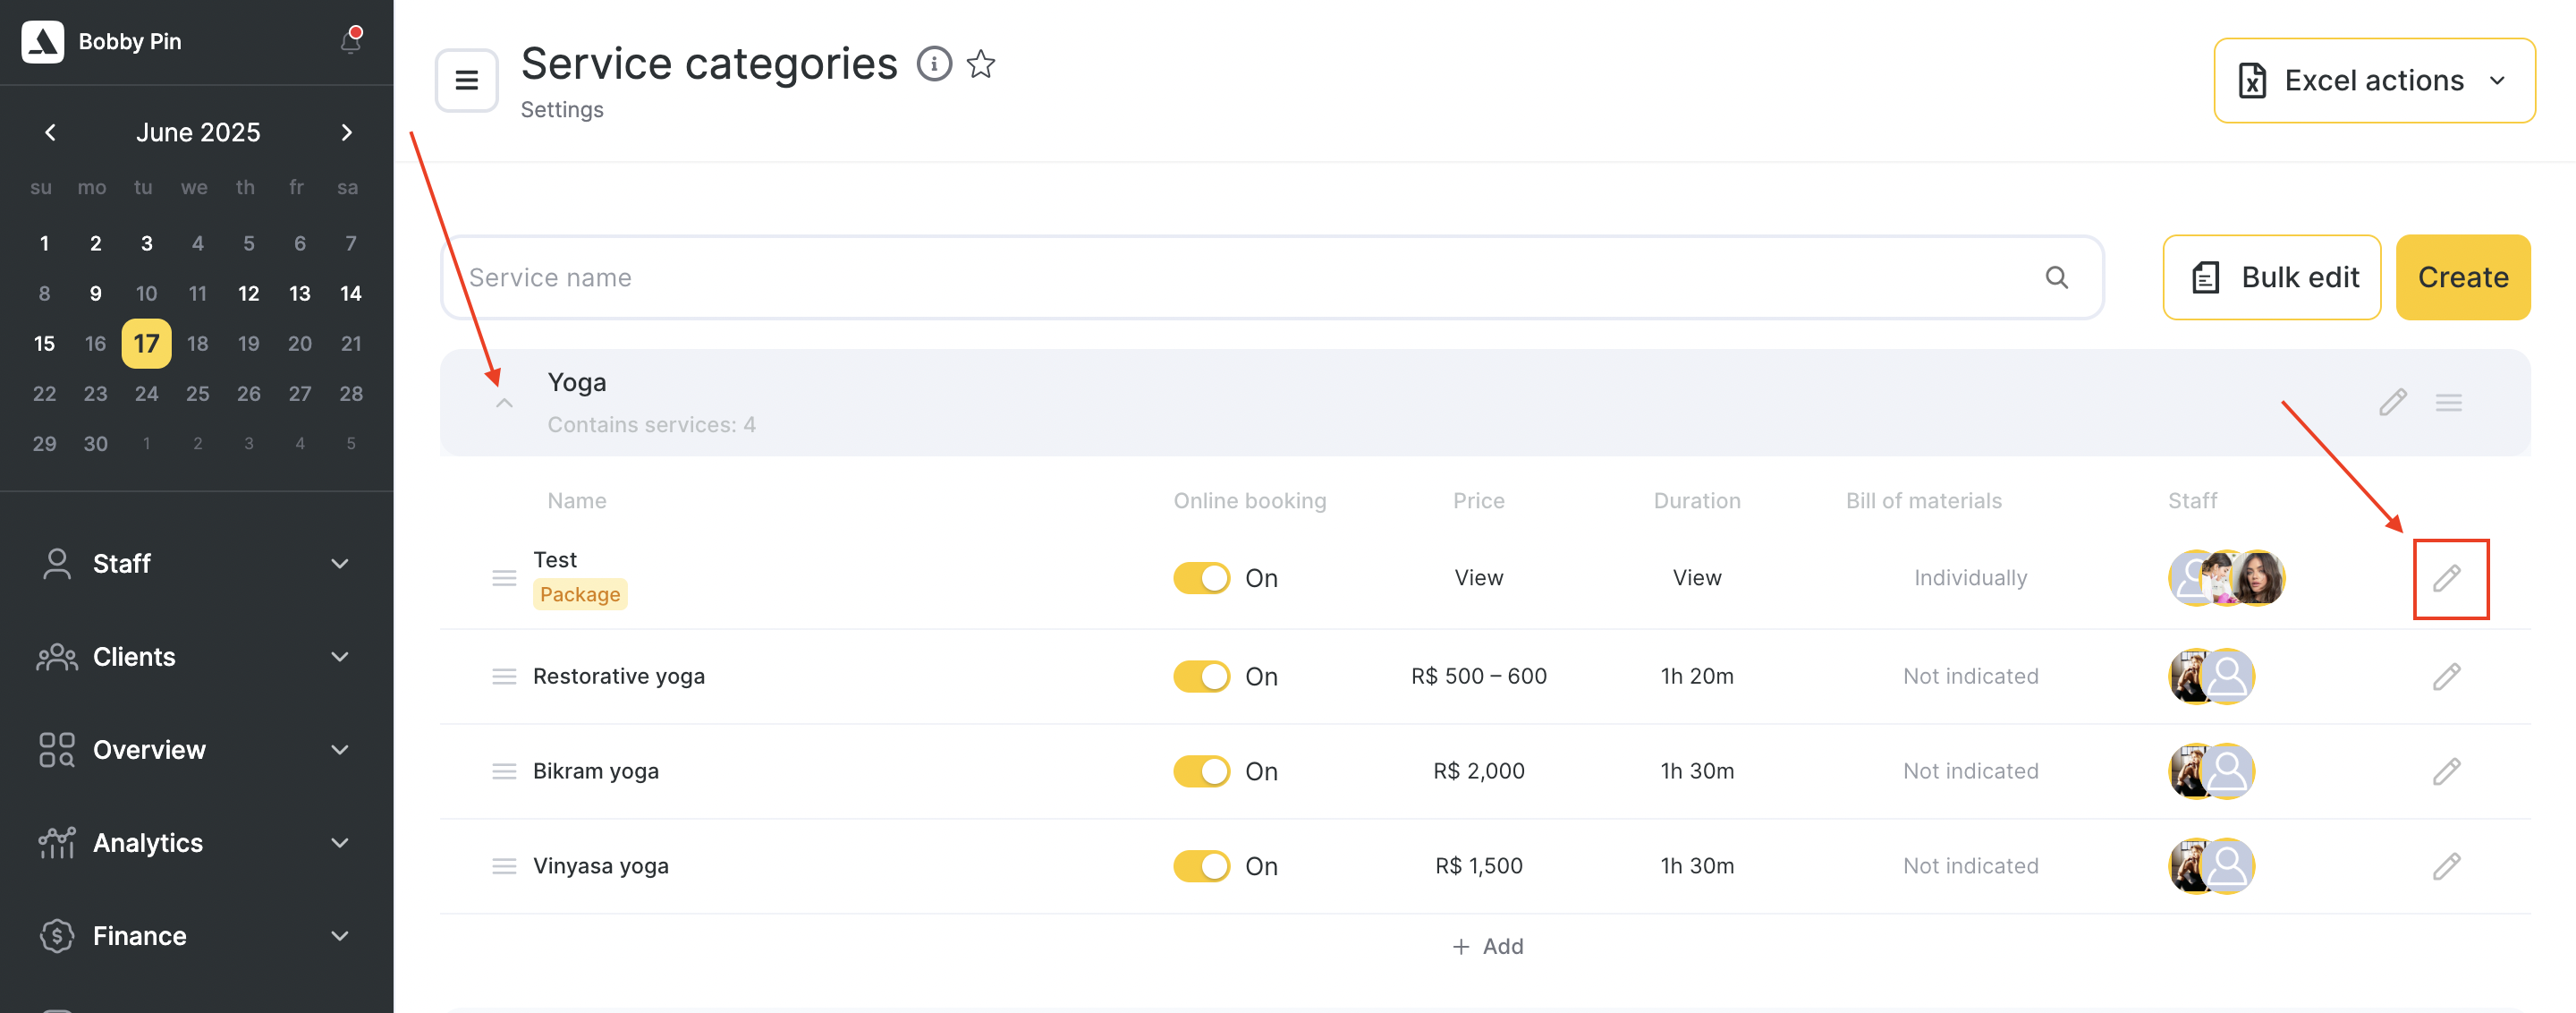Click the drag handle of Vinyasa yoga

click(x=504, y=866)
